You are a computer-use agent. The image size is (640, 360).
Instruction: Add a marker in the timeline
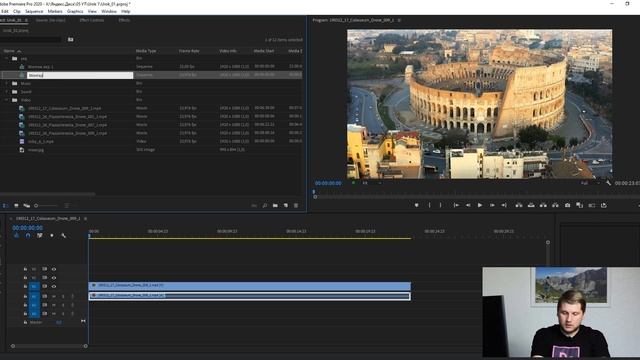pos(51,236)
